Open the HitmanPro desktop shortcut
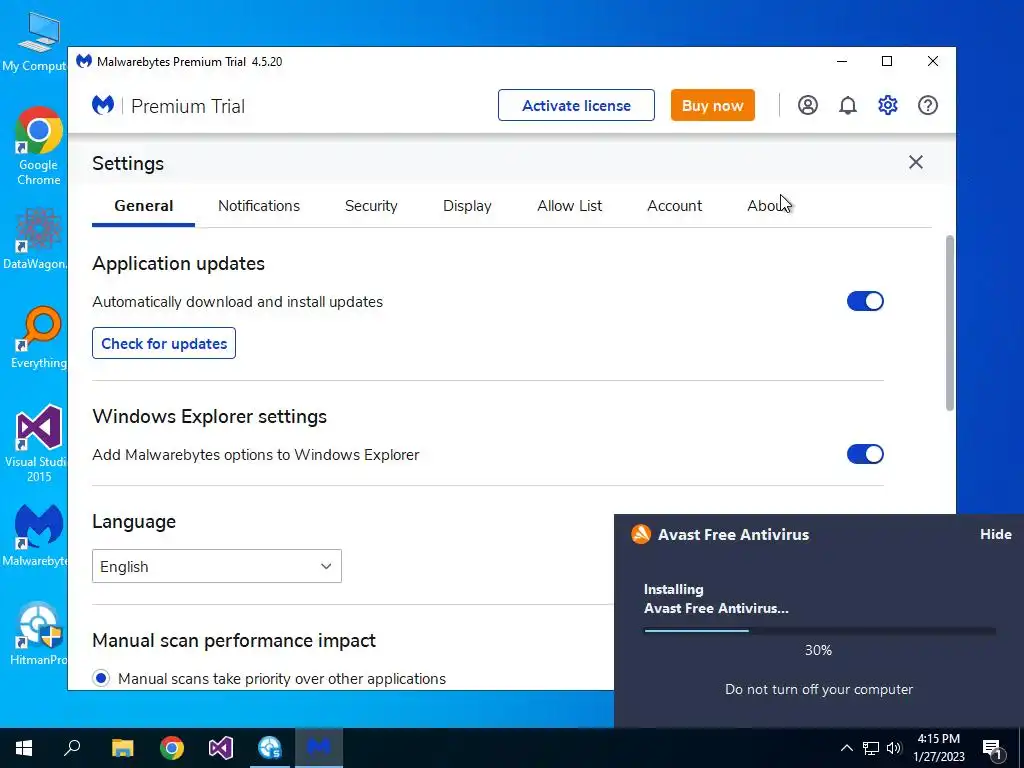Image resolution: width=1024 pixels, height=768 pixels. point(38,634)
